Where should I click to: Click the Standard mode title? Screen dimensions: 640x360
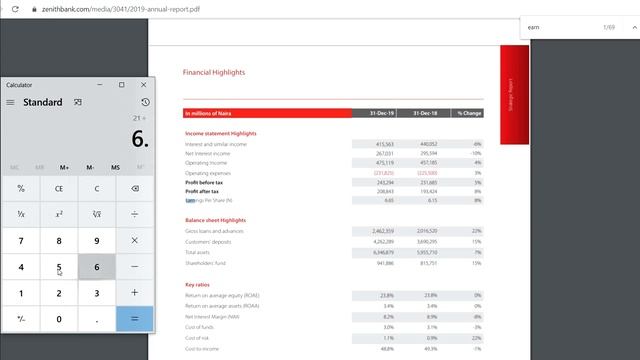tap(43, 102)
